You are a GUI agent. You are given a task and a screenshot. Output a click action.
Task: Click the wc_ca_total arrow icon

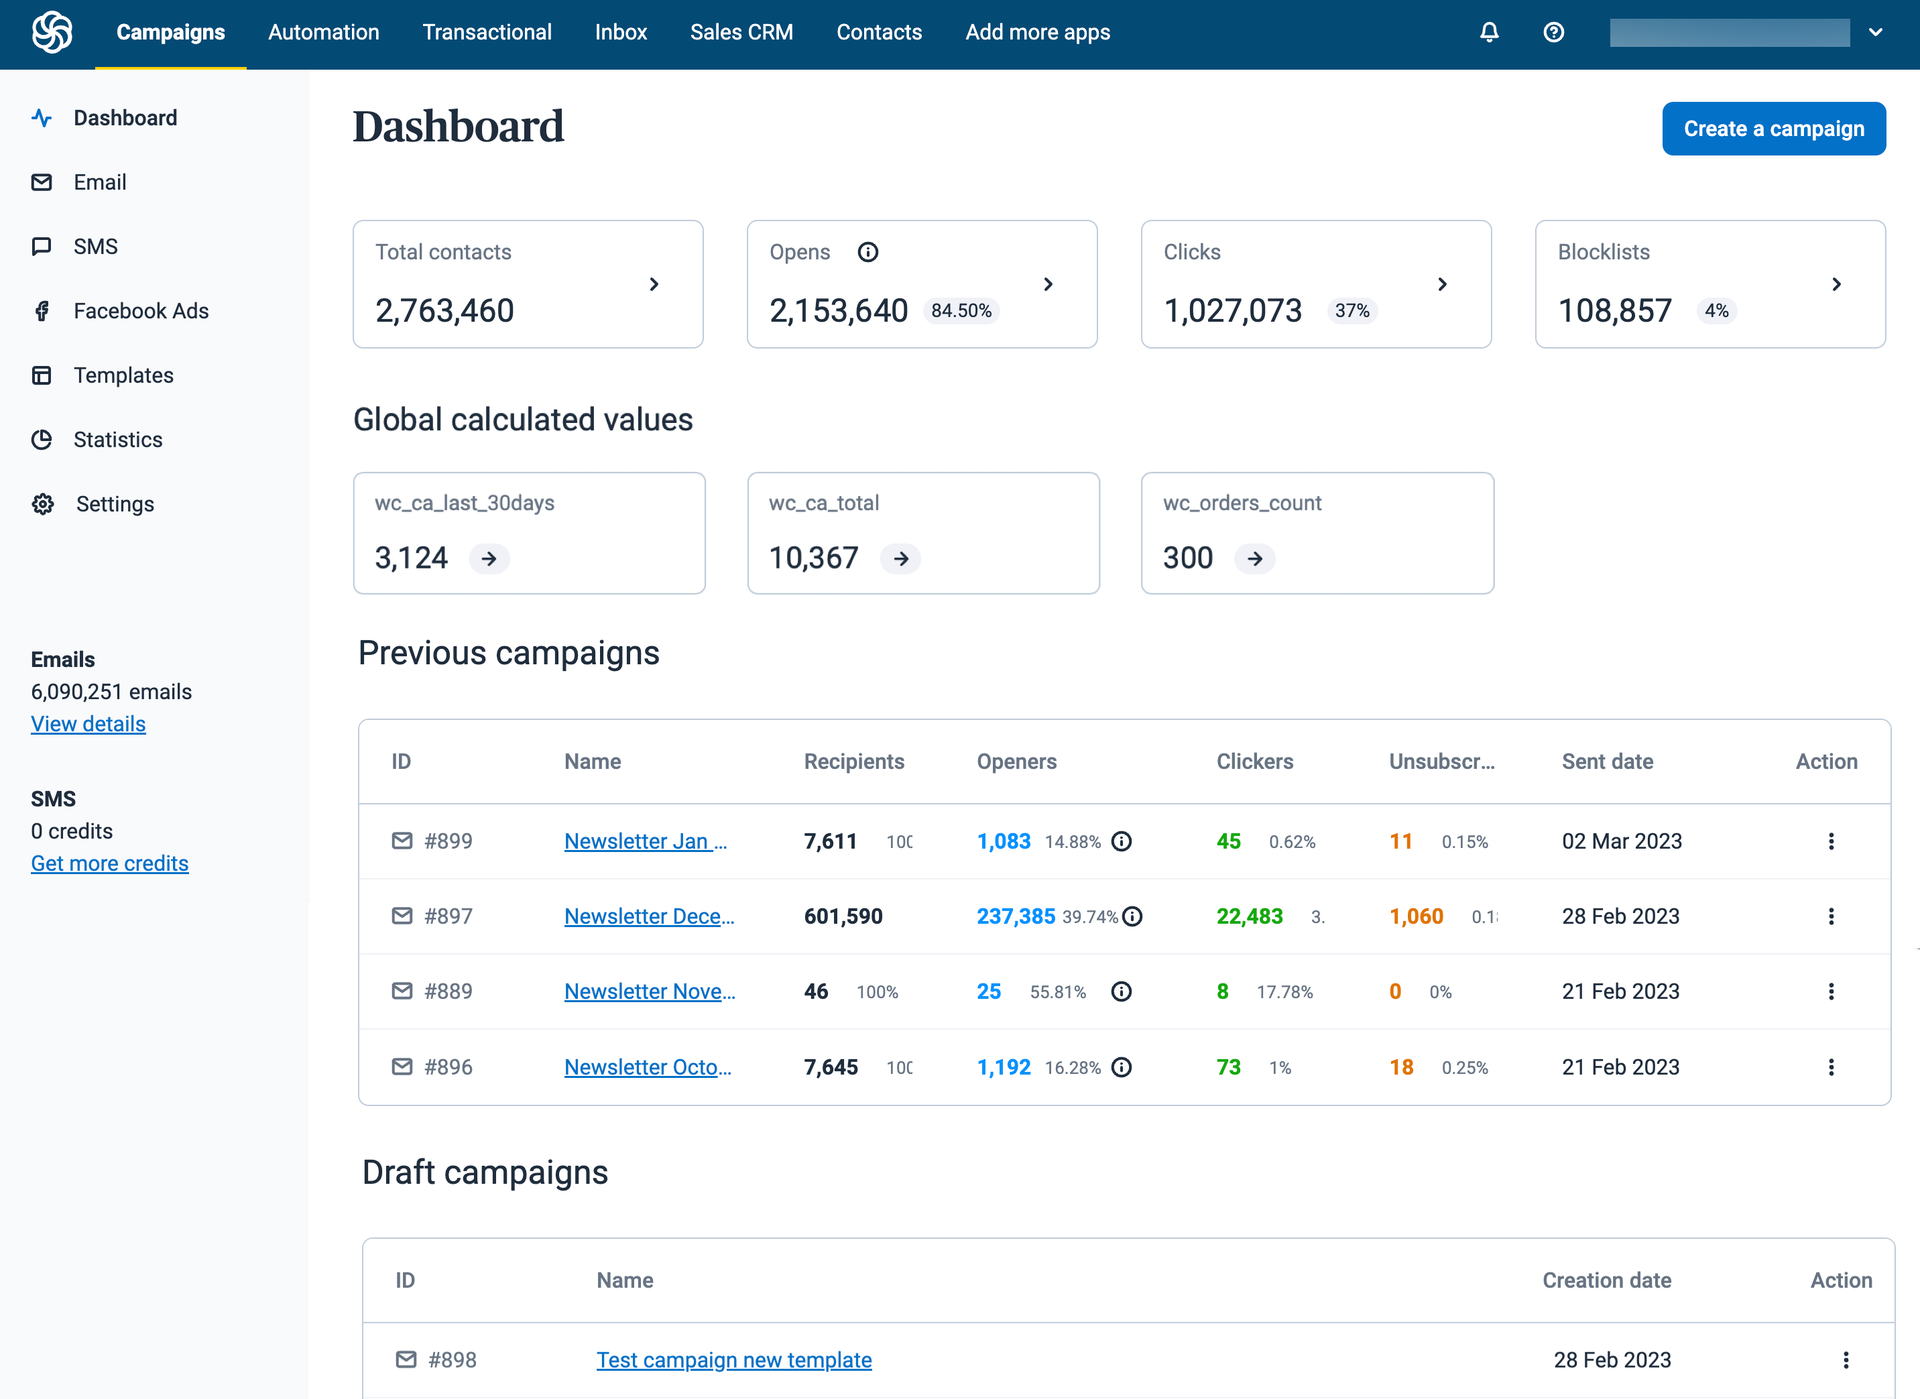901,558
